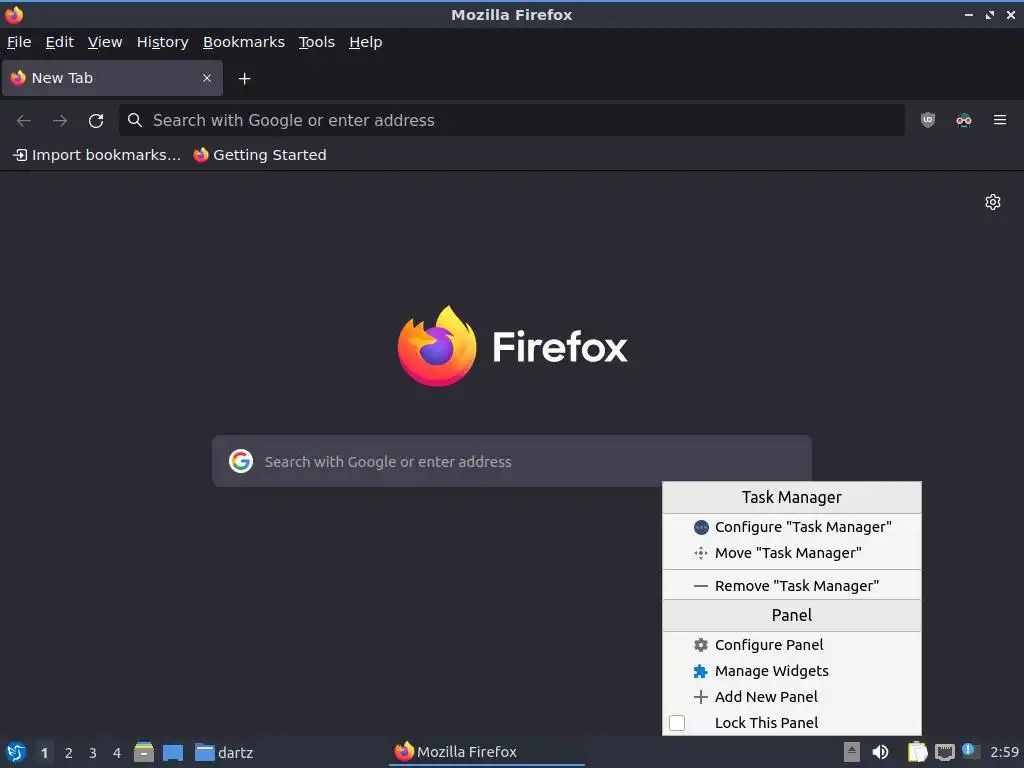Open the Bookmarks menu
The width and height of the screenshot is (1024, 768).
click(x=244, y=42)
